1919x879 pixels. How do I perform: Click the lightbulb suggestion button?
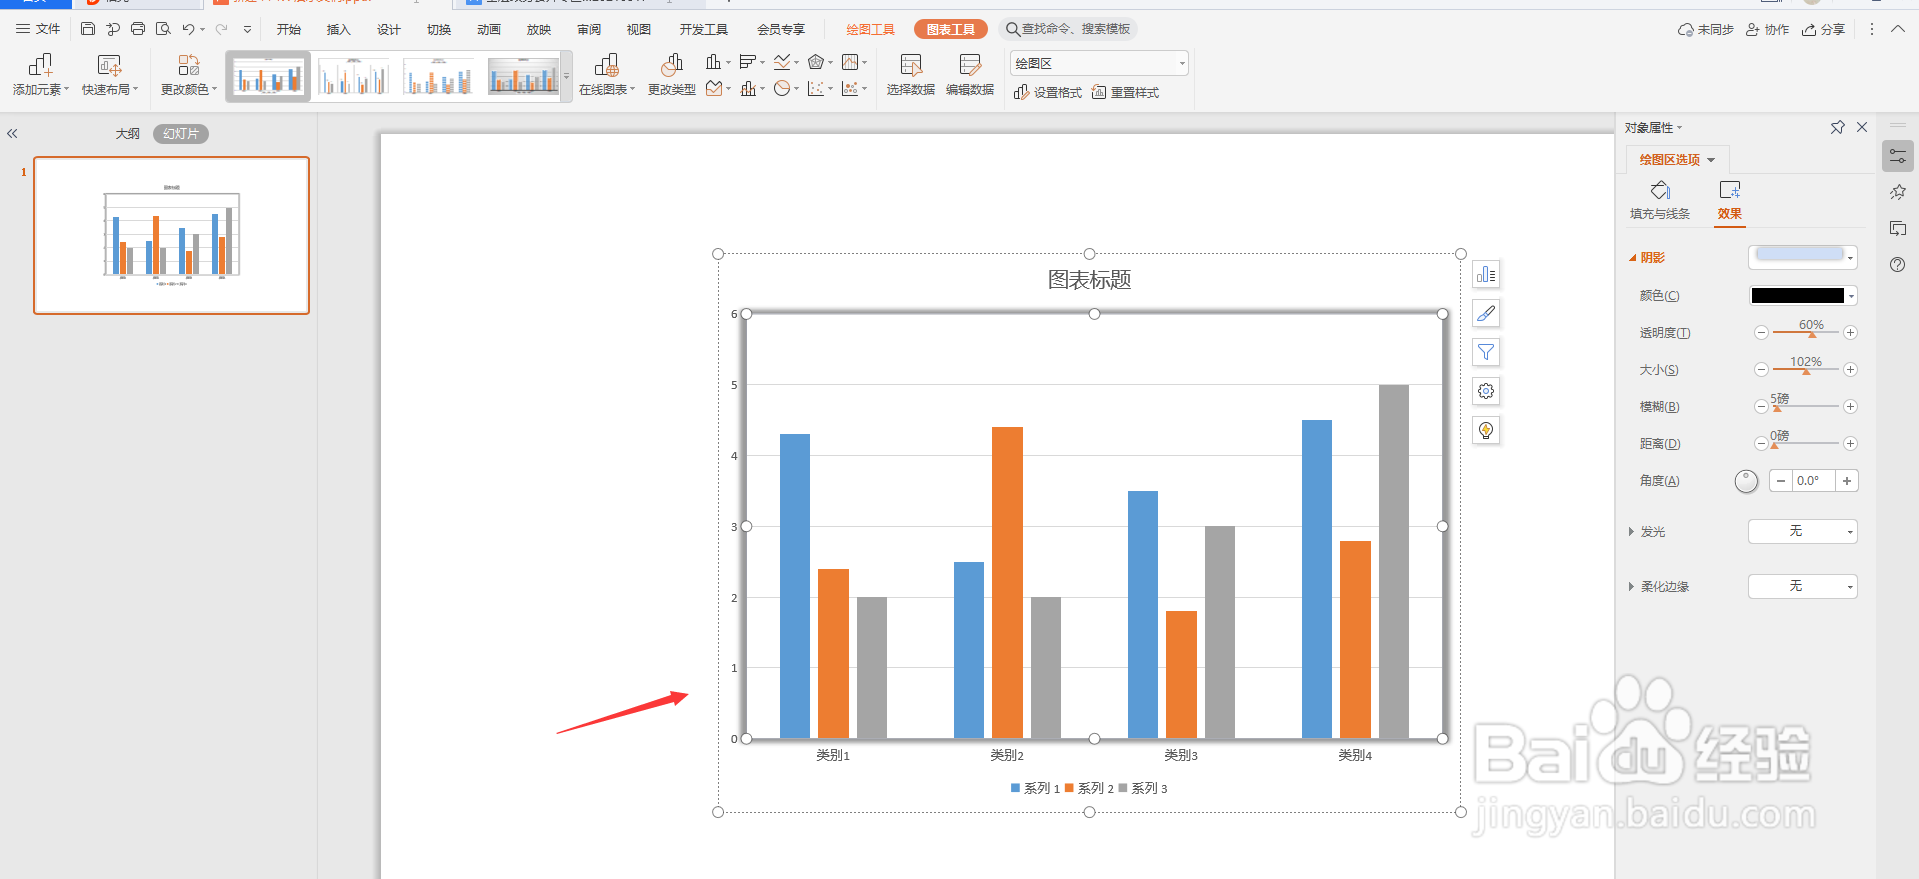click(1486, 430)
